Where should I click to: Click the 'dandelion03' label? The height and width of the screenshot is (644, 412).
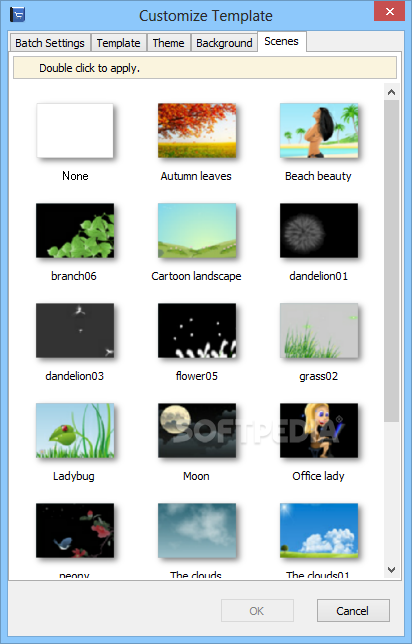[74, 376]
